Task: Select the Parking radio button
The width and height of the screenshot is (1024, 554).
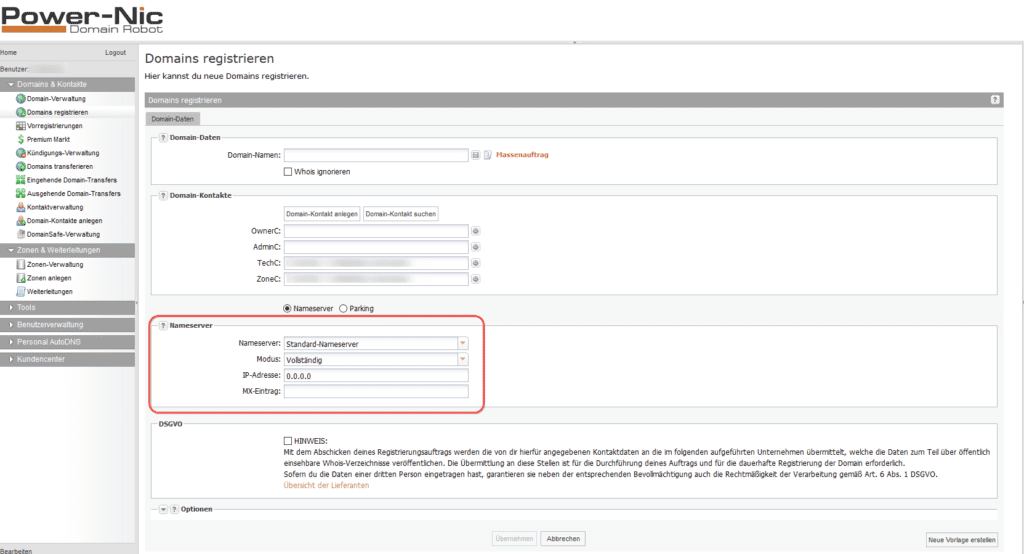Action: [x=343, y=308]
